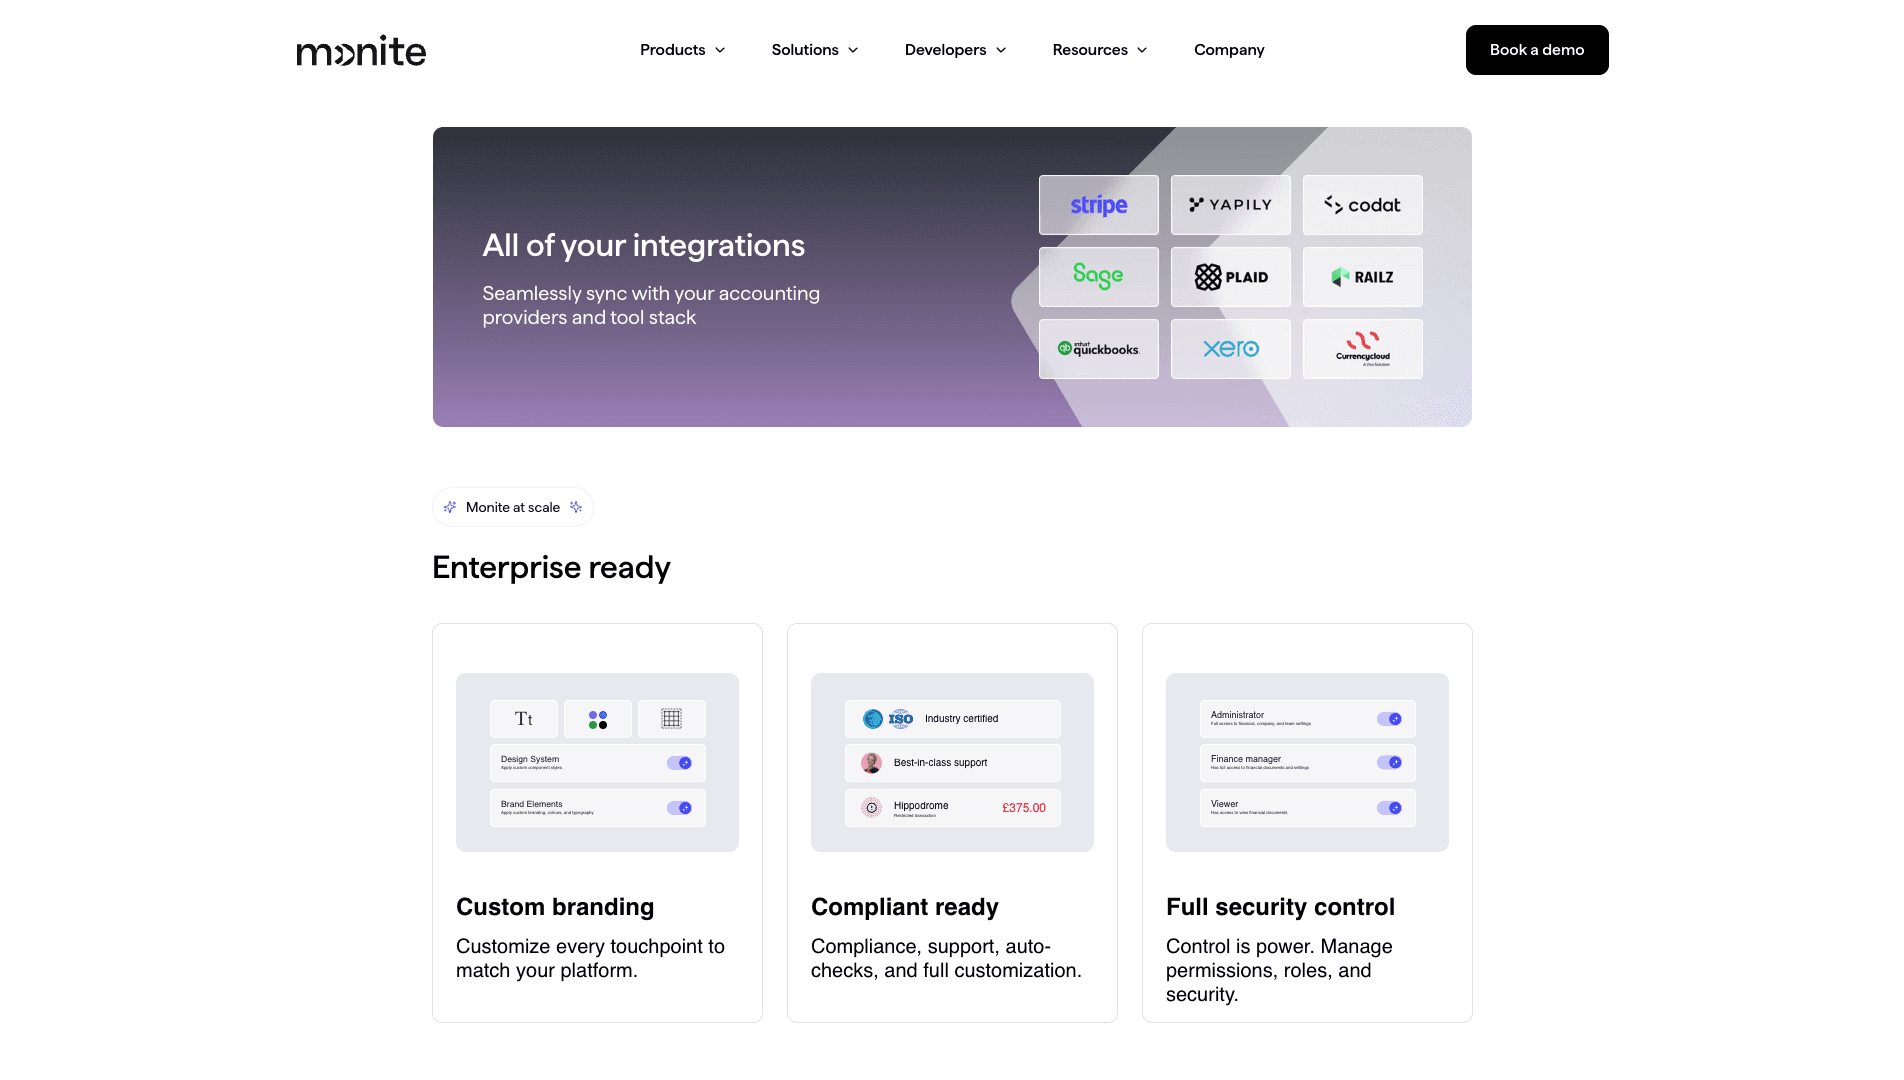Open the Codat integration tile

click(1362, 205)
